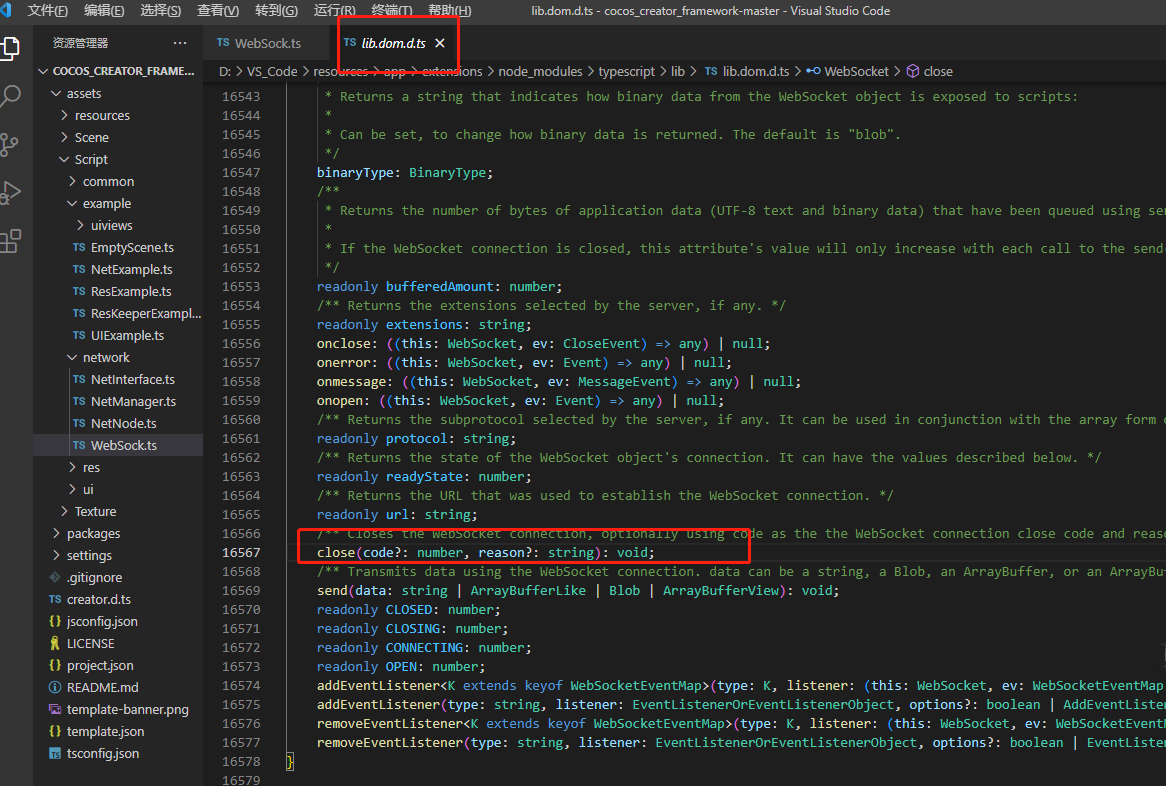
Task: Expand the common folder
Action: tap(72, 181)
